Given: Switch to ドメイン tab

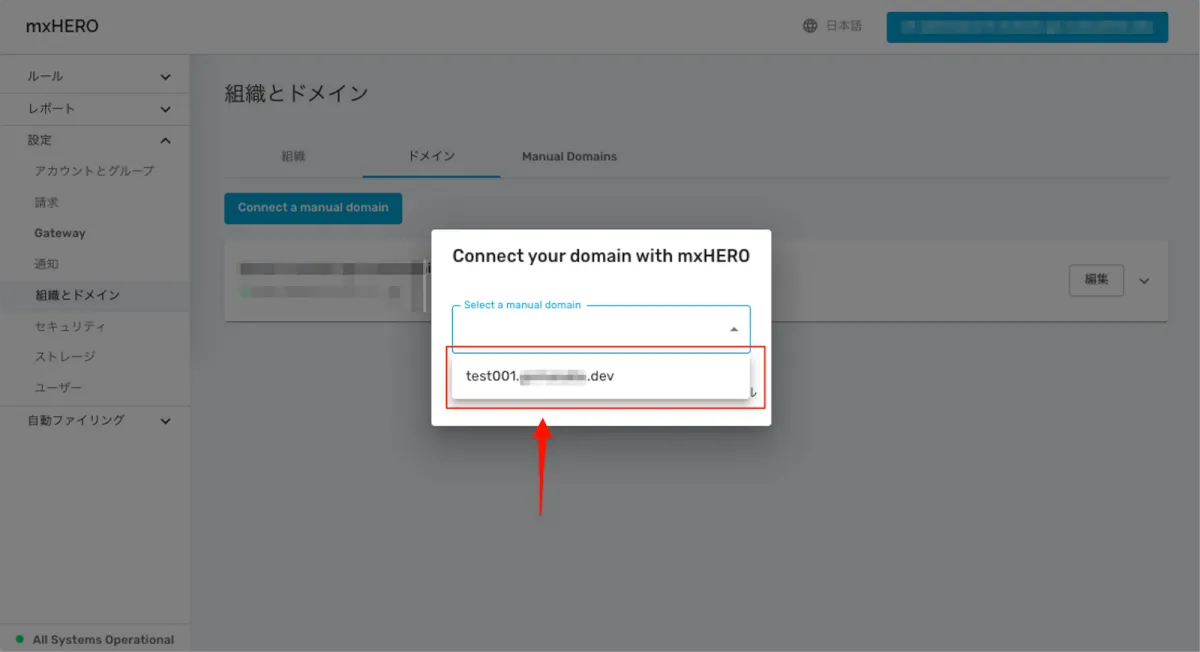Looking at the screenshot, I should pos(431,157).
